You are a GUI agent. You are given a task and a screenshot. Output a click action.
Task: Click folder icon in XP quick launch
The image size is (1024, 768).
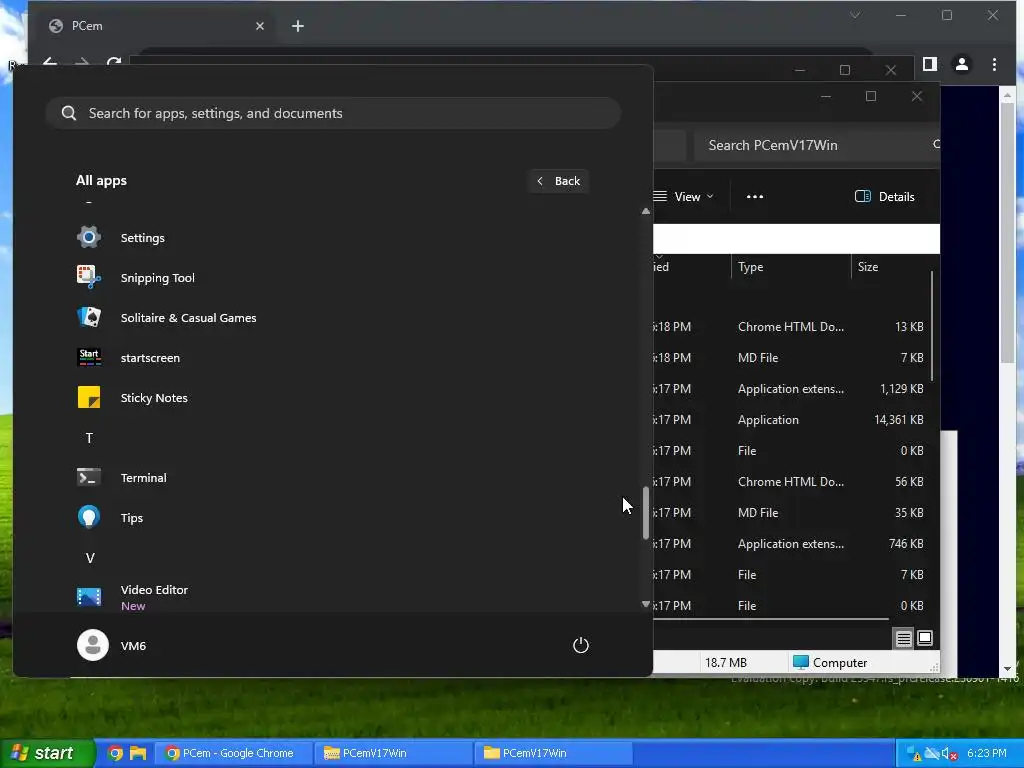click(138, 753)
